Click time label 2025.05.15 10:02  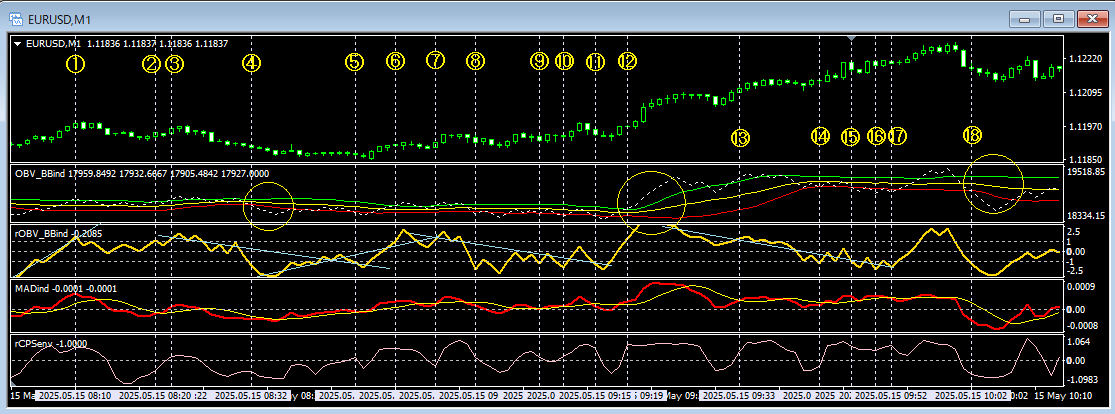[x=971, y=394]
